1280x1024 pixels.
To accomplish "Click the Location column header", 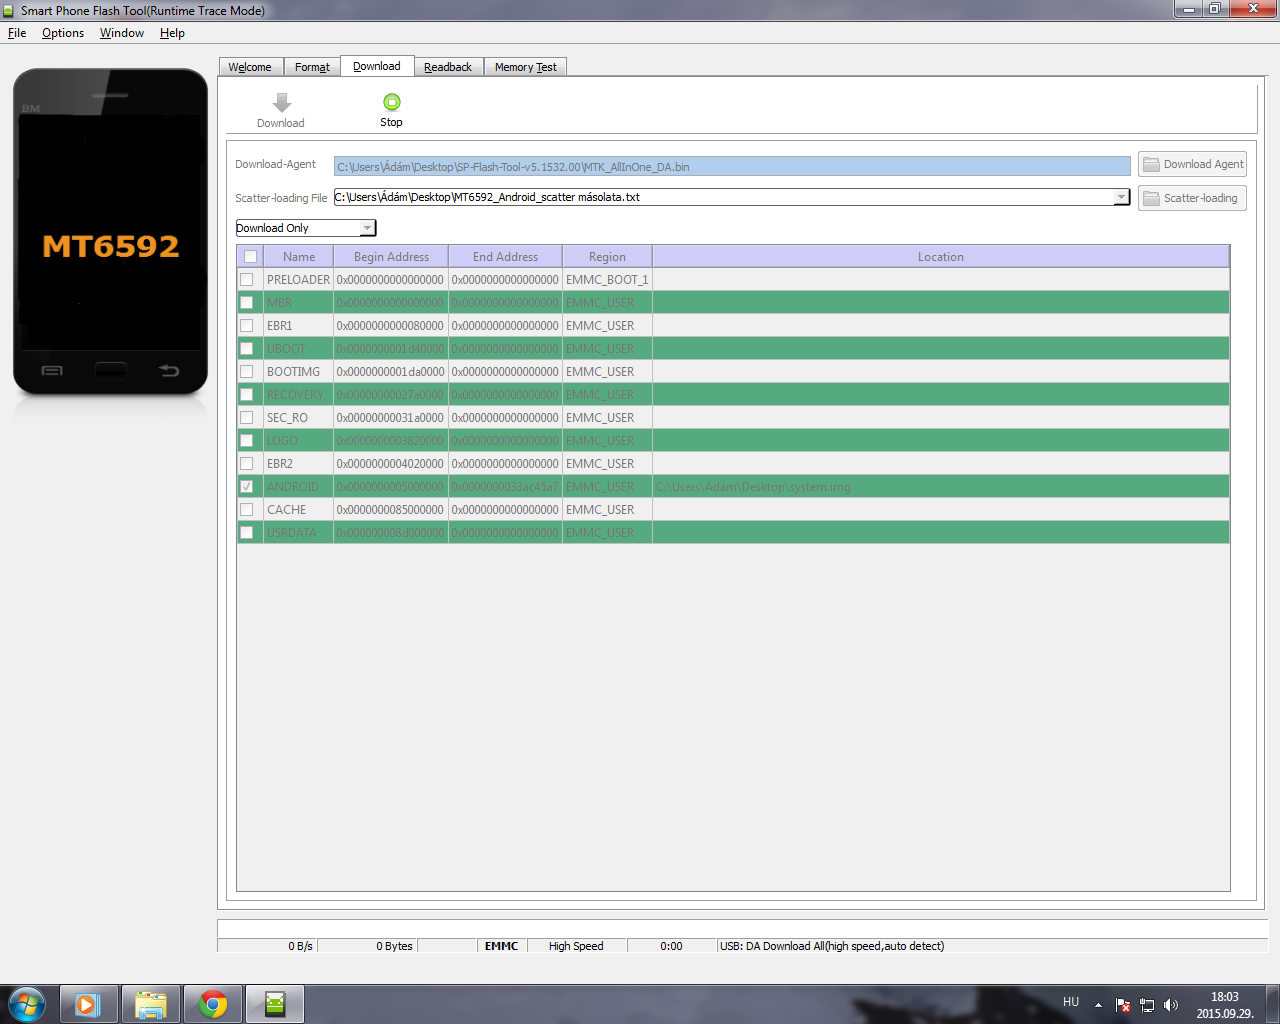I will (x=941, y=257).
